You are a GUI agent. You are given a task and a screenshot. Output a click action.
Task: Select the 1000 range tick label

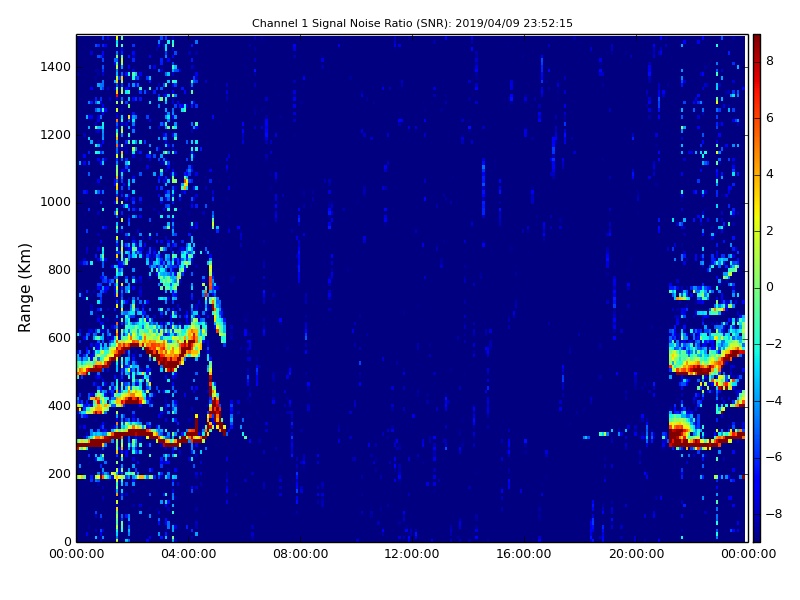55,202
